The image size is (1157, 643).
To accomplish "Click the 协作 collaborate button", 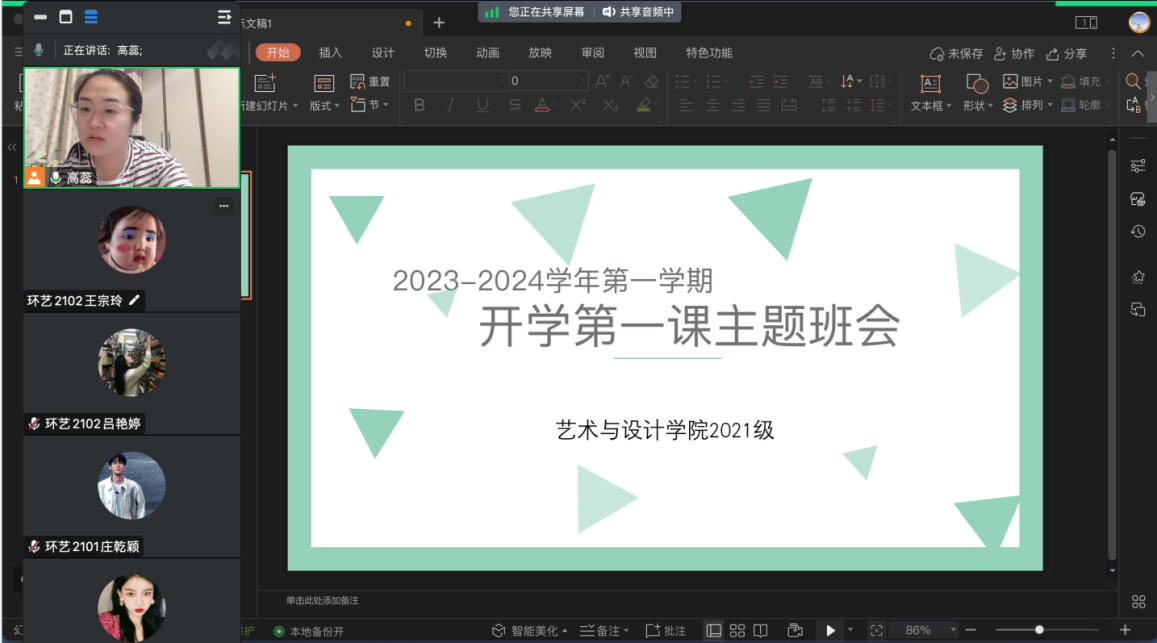I will point(1014,53).
